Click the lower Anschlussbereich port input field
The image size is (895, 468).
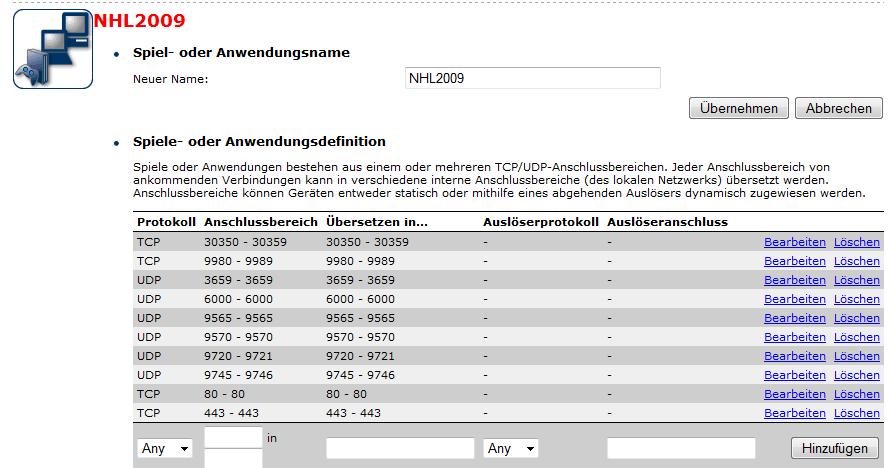click(233, 458)
